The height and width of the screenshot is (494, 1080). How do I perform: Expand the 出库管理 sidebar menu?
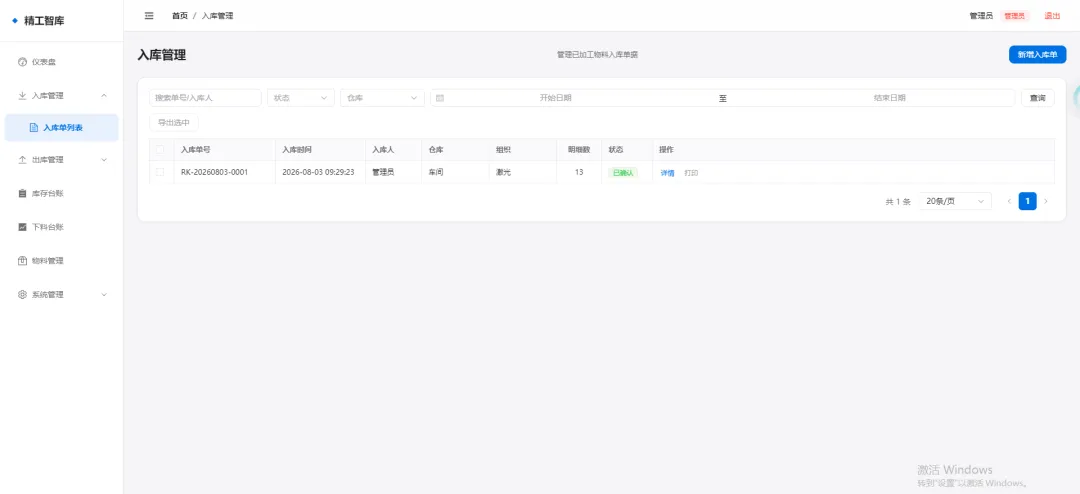point(62,160)
